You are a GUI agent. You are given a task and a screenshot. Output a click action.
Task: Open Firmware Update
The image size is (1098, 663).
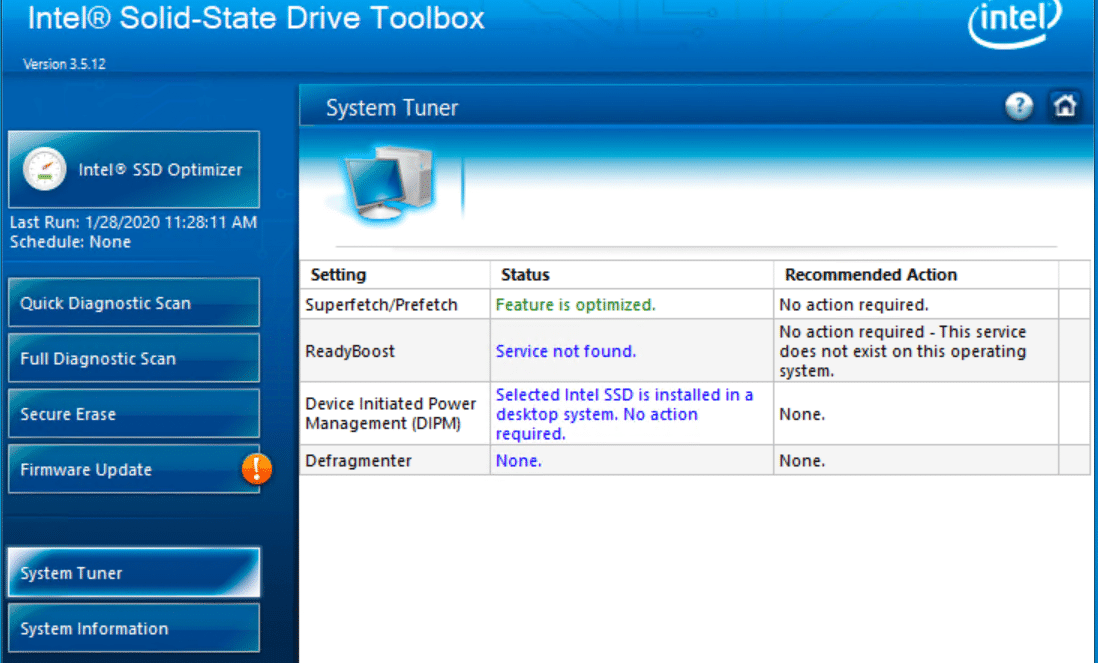pos(134,469)
